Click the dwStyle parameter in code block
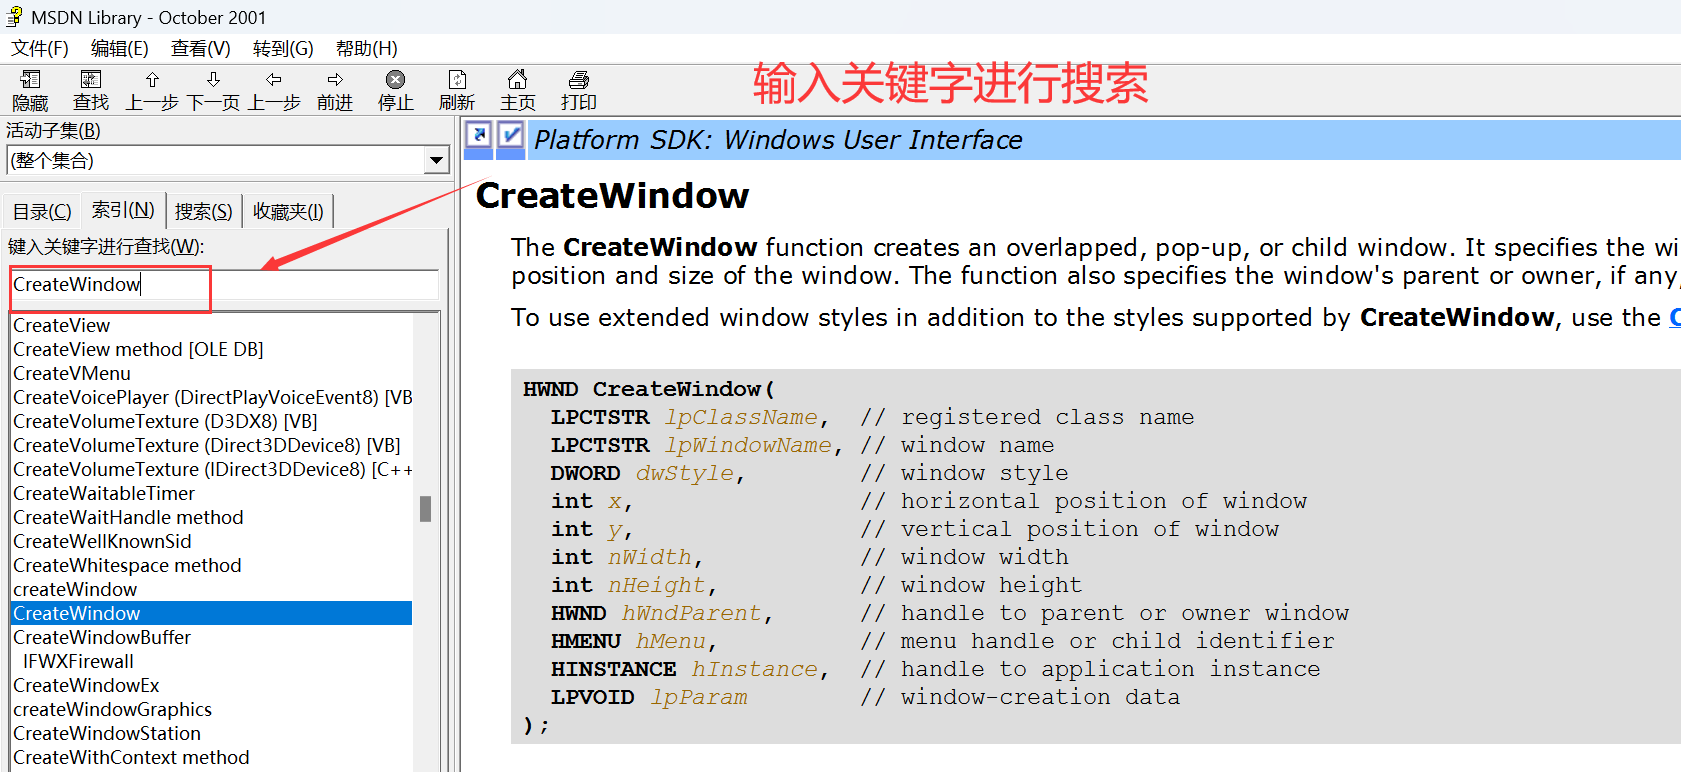 [685, 473]
